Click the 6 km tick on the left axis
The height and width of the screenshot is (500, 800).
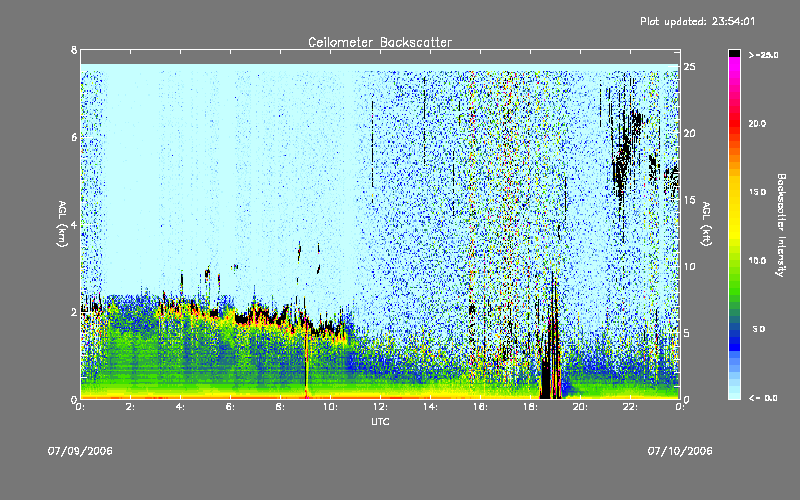click(74, 137)
